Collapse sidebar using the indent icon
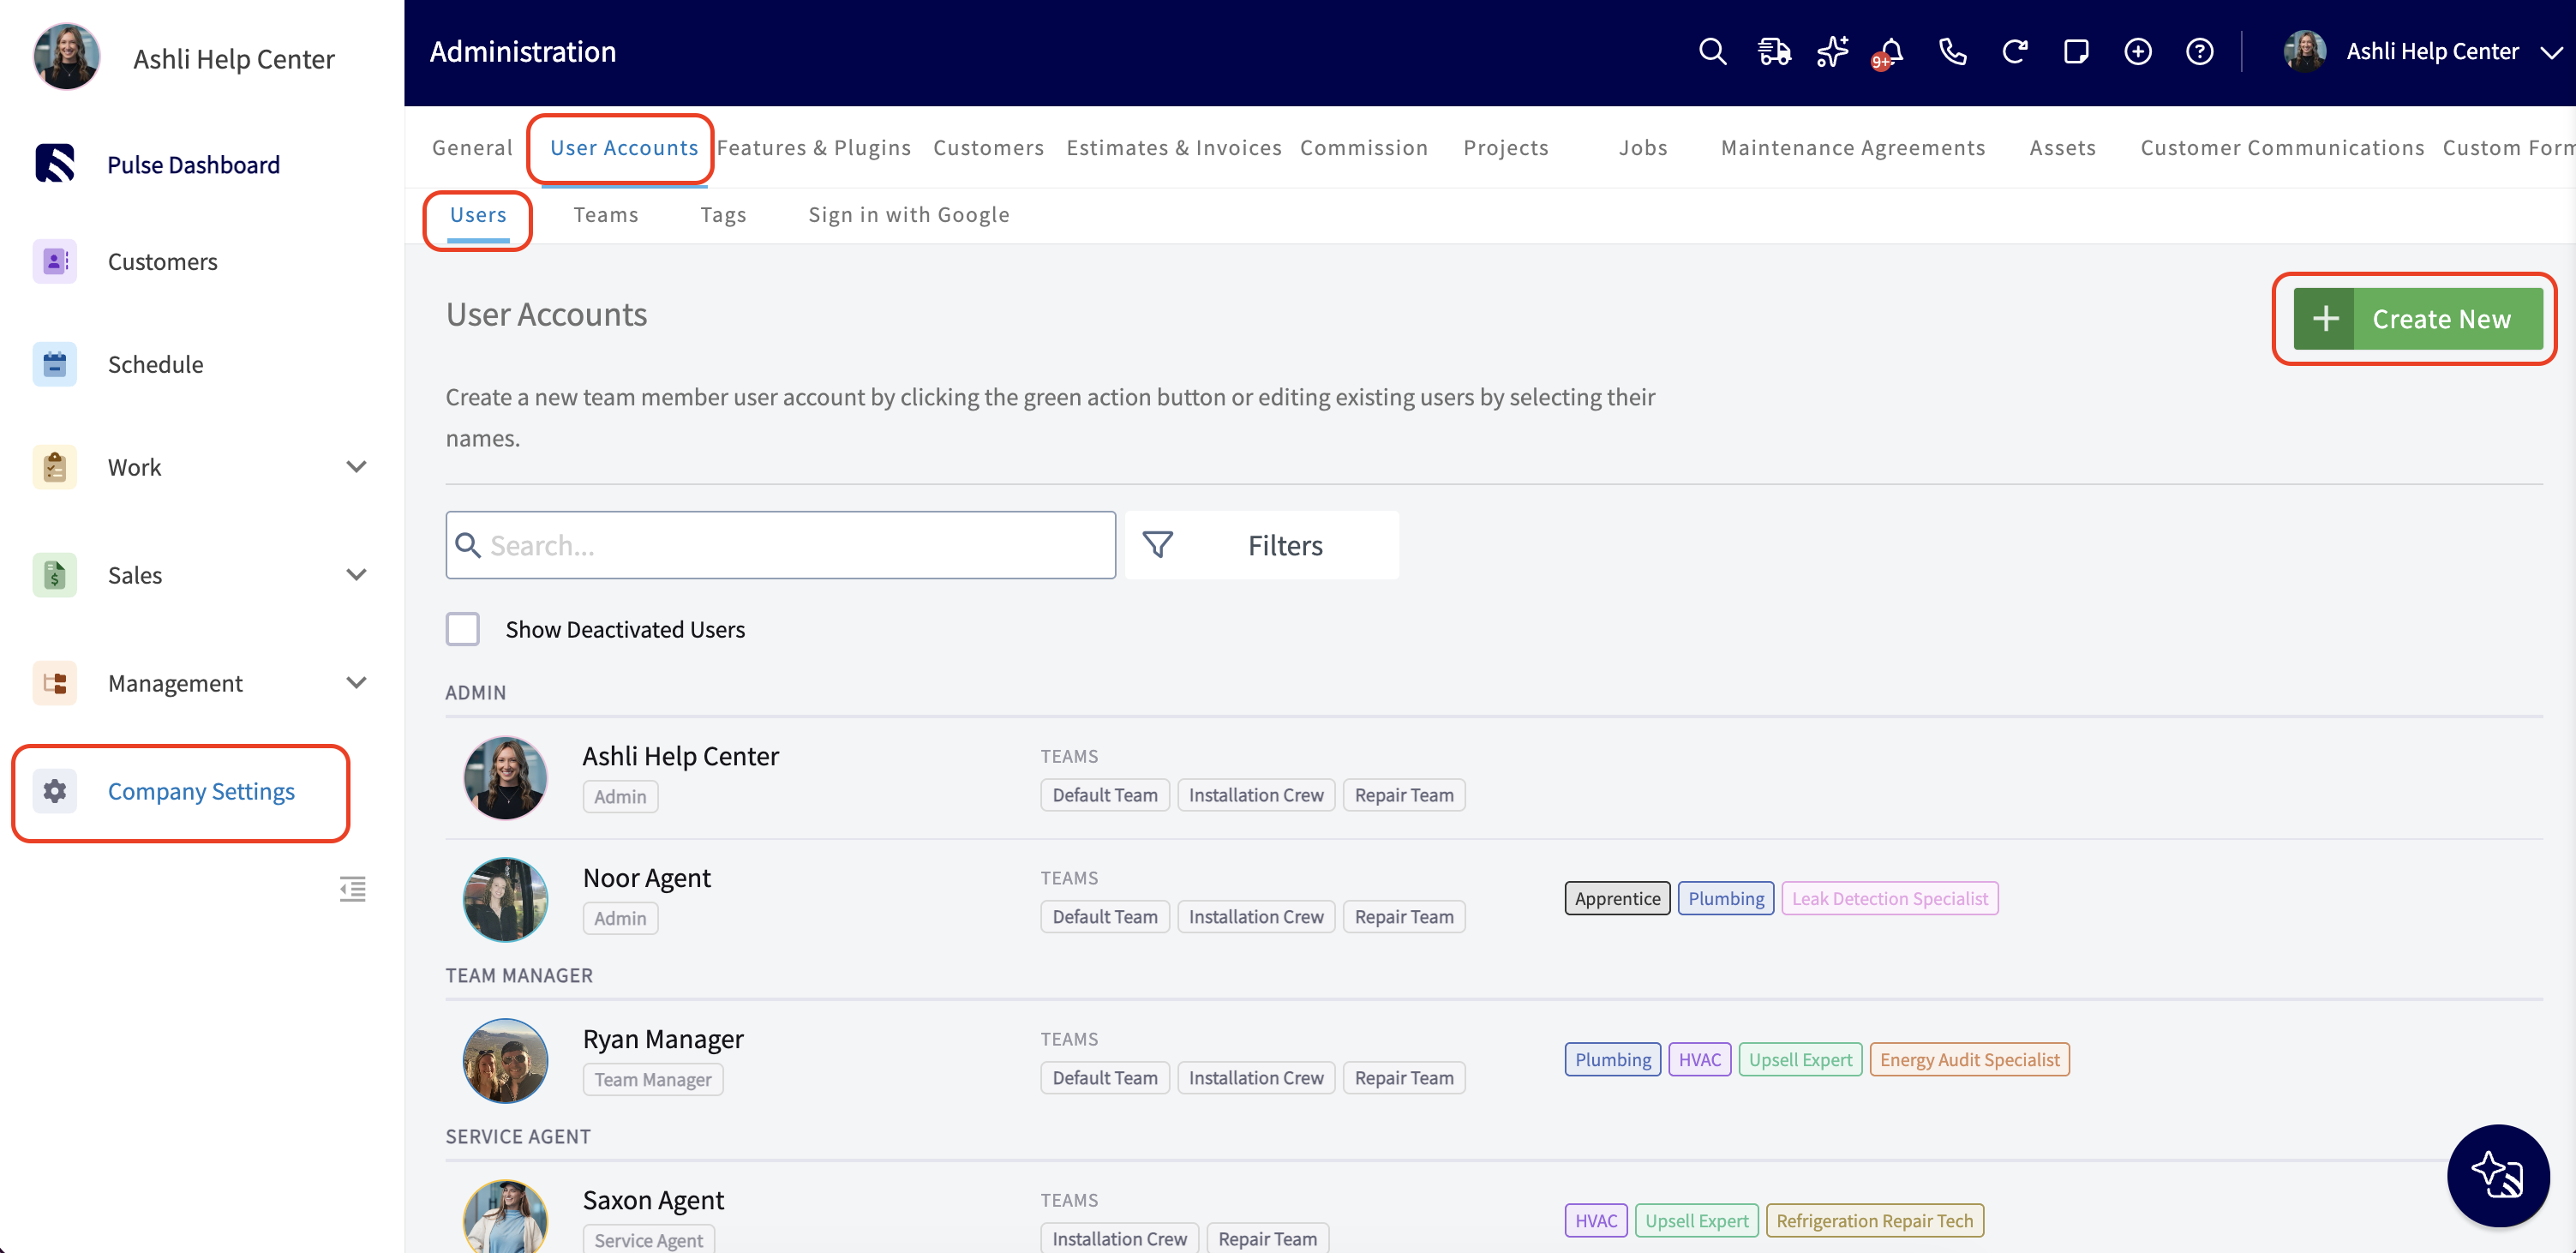 [x=352, y=889]
